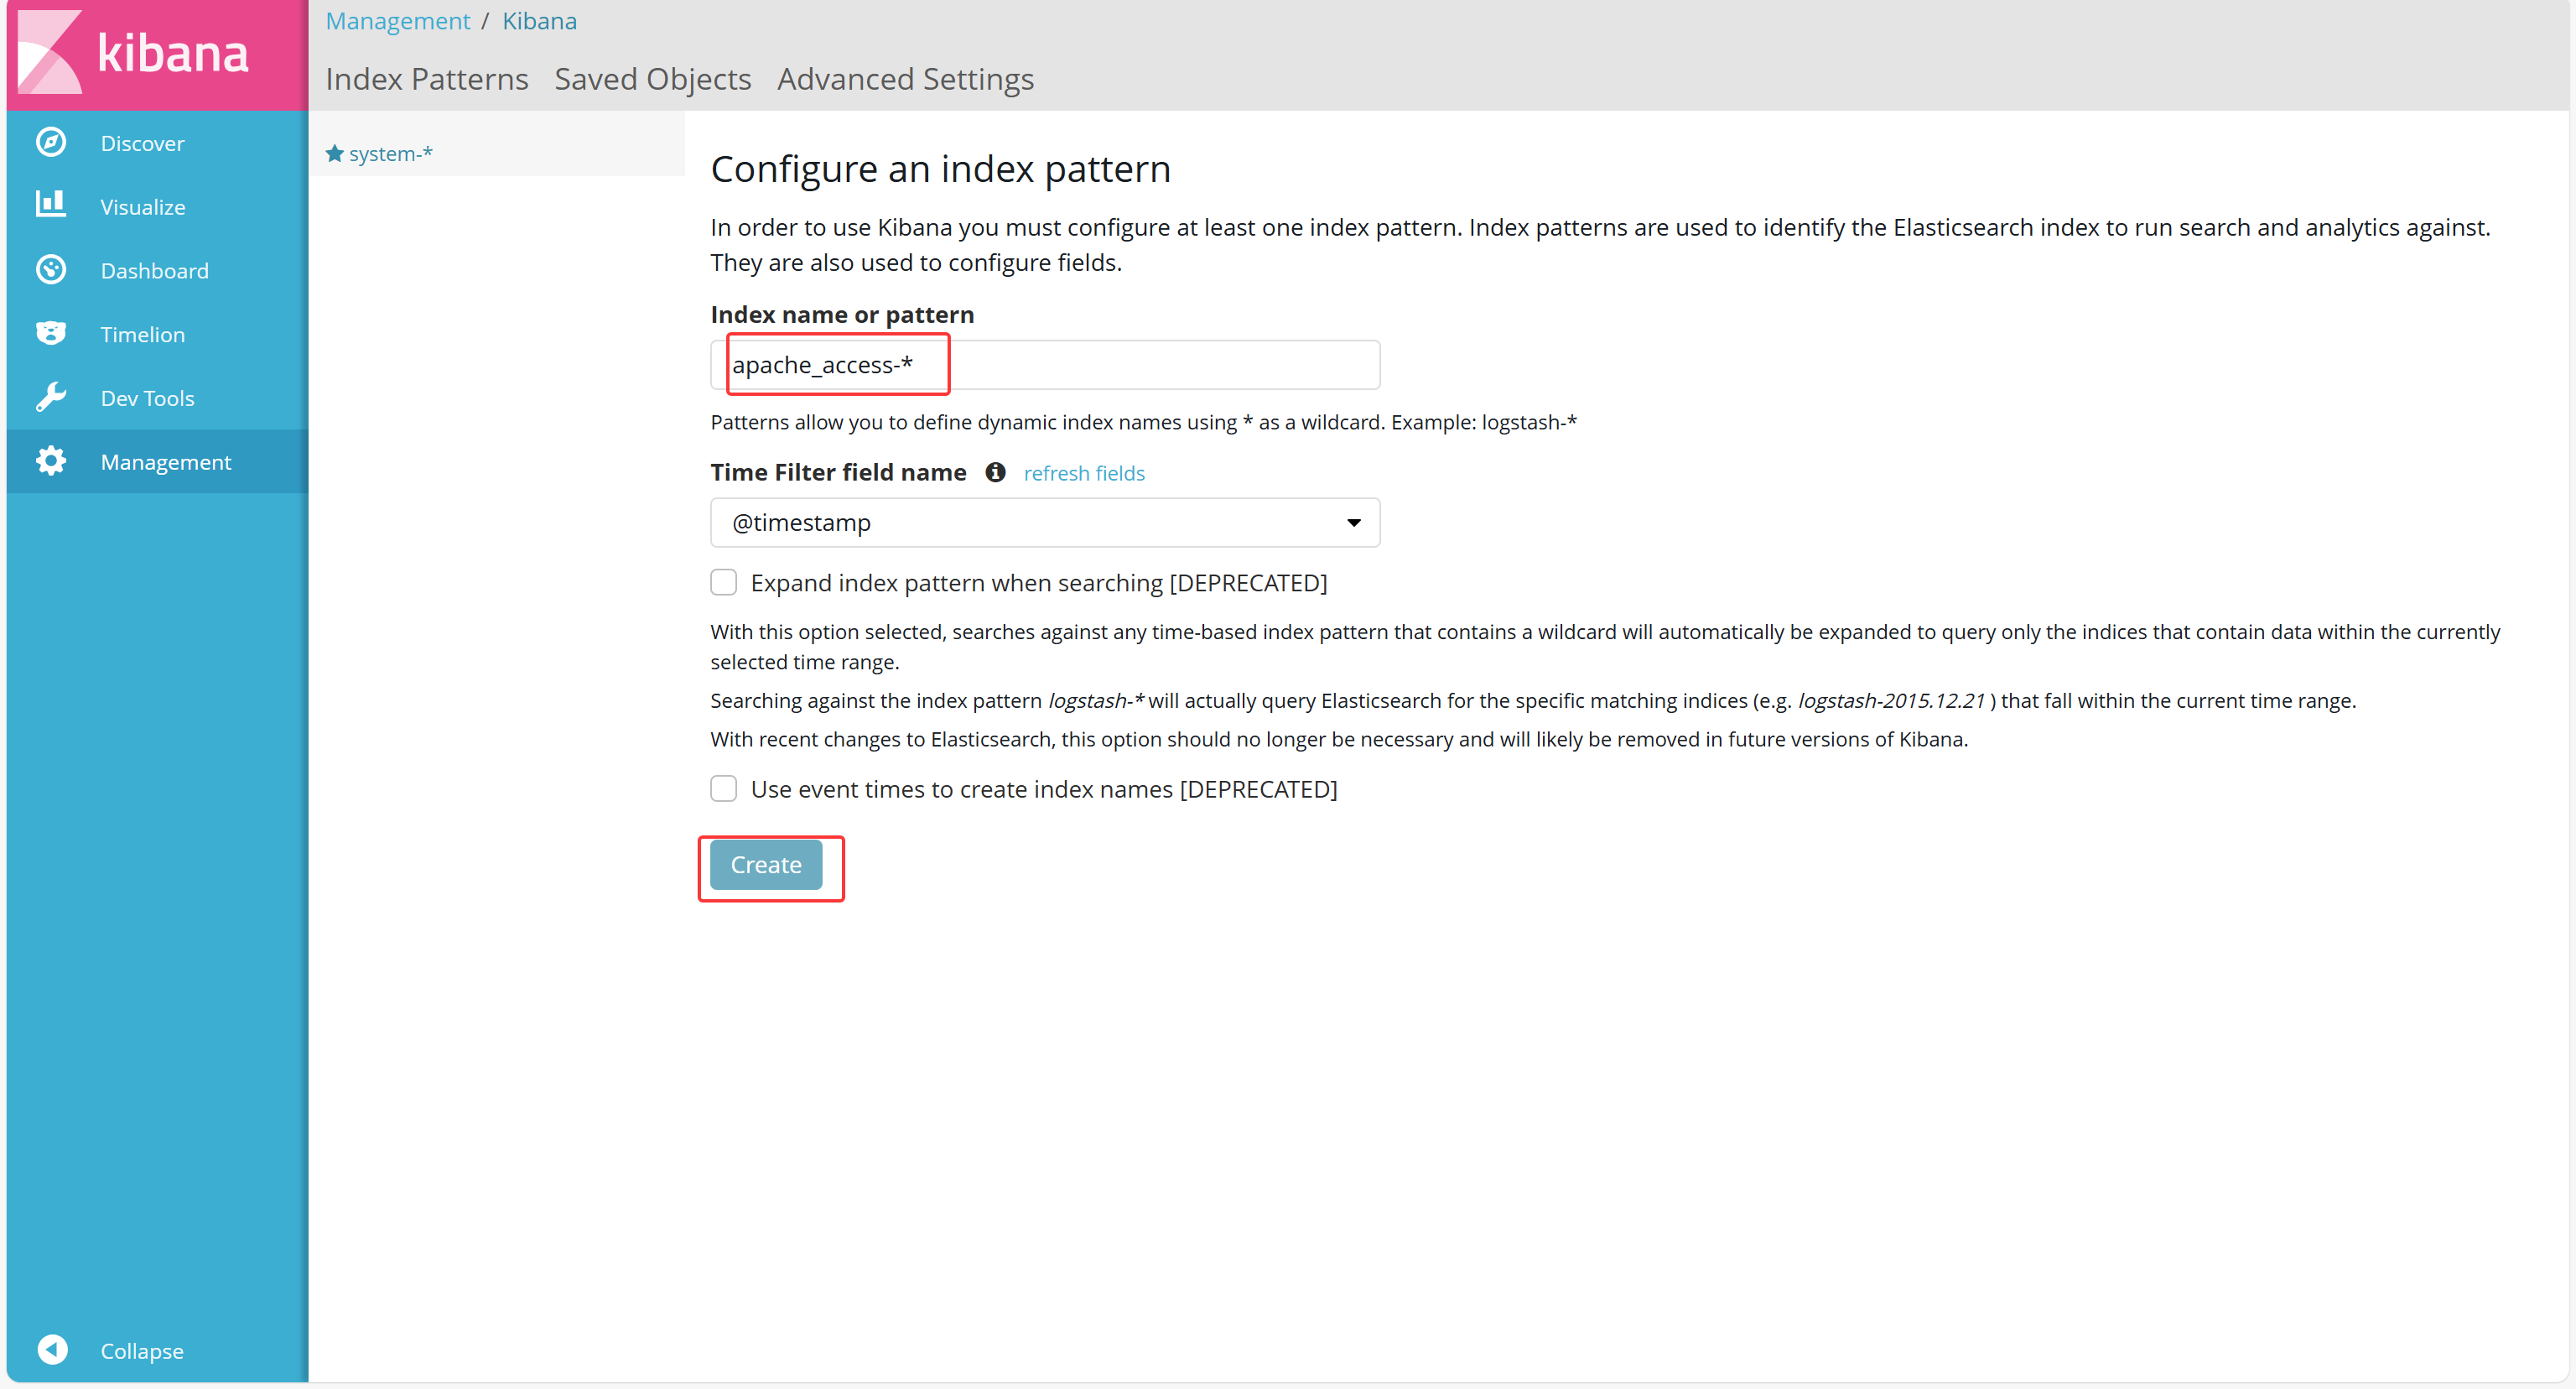Click the Time Filter info icon
The height and width of the screenshot is (1389, 2576).
(995, 472)
